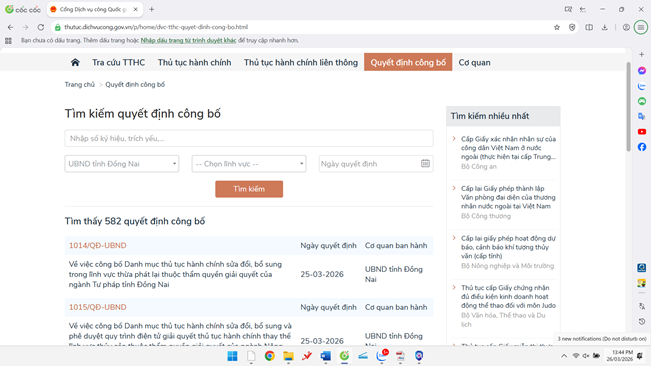
Task: Open Cấp Giấy xác nhận nhân sự link
Action: click(x=508, y=148)
